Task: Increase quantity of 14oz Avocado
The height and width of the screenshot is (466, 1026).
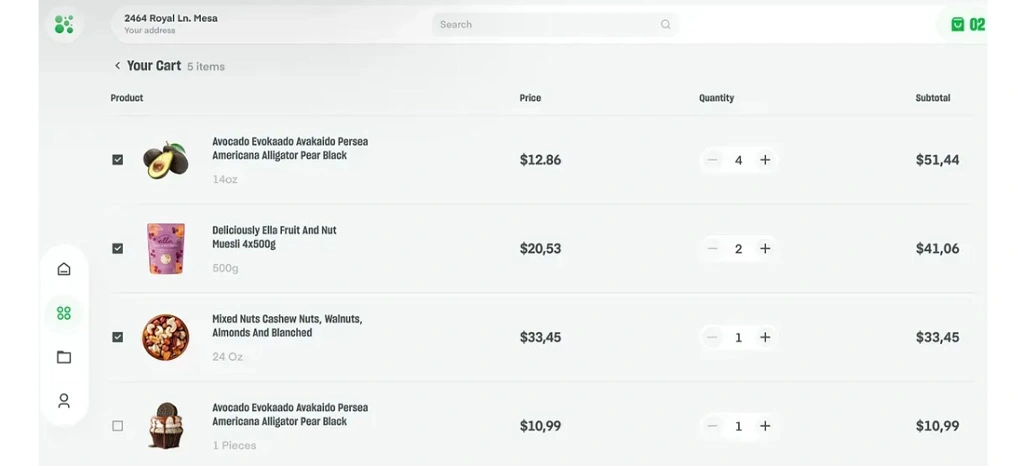Action: pos(765,160)
